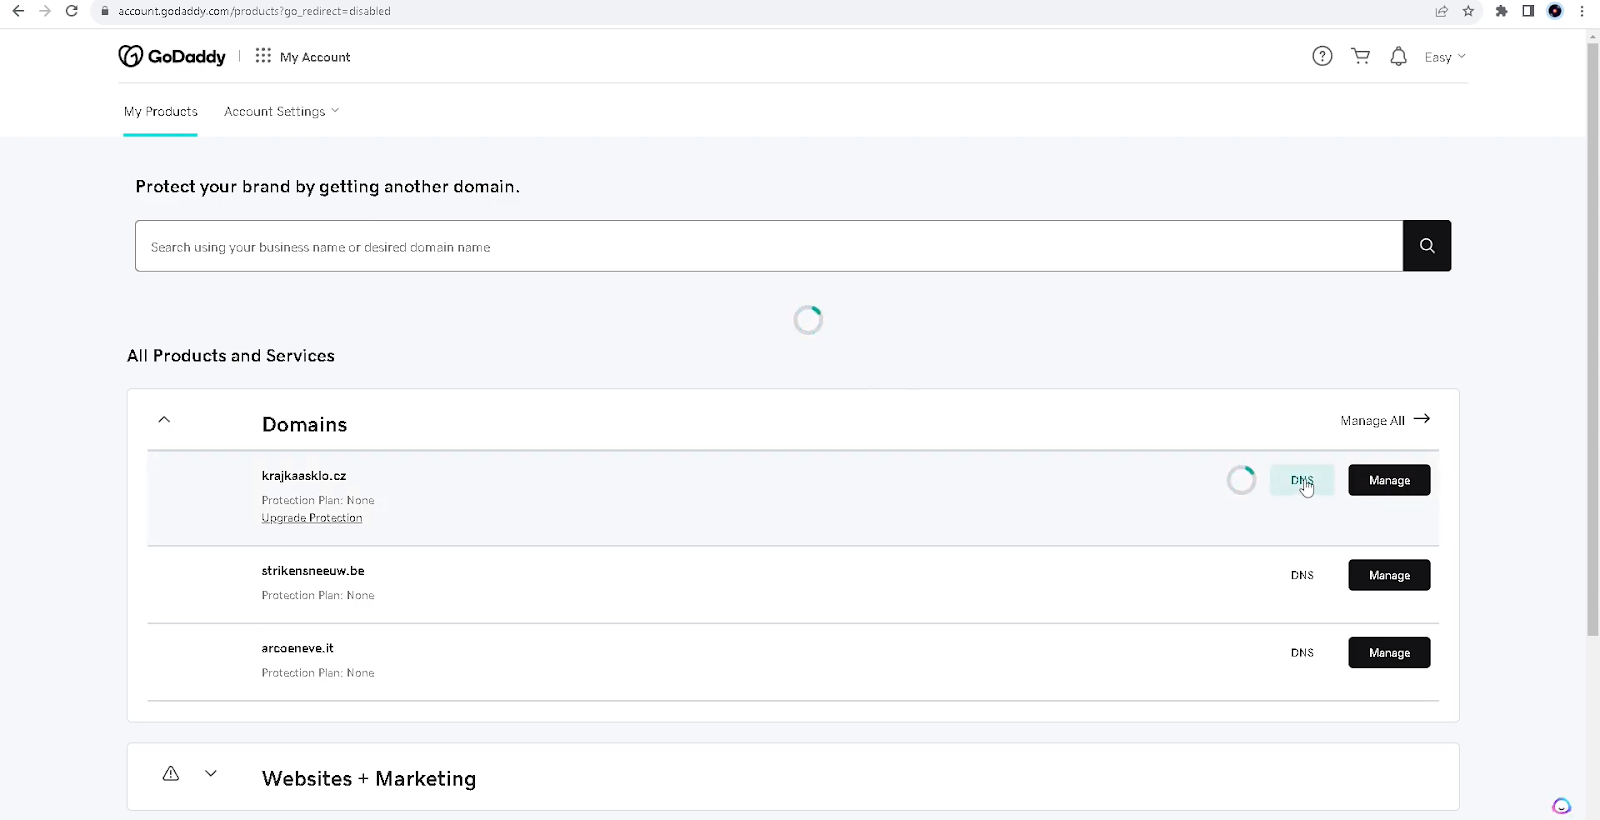Click the browser address bar URL
This screenshot has height=820, width=1600.
[254, 11]
